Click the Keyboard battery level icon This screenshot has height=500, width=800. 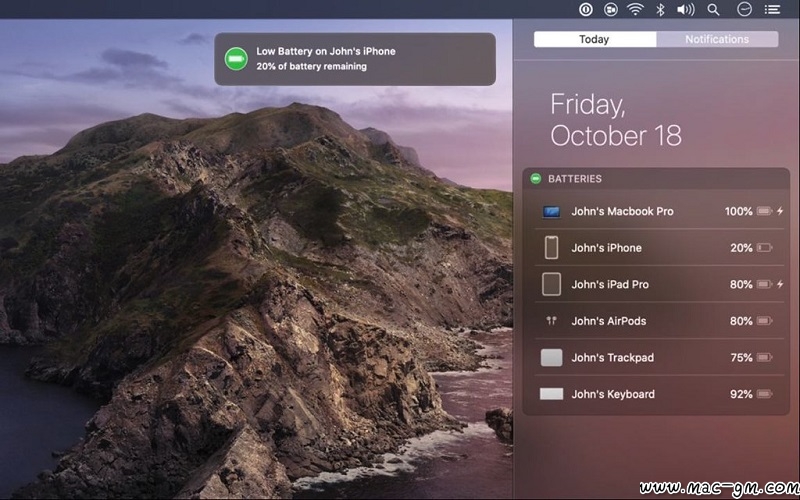[764, 394]
